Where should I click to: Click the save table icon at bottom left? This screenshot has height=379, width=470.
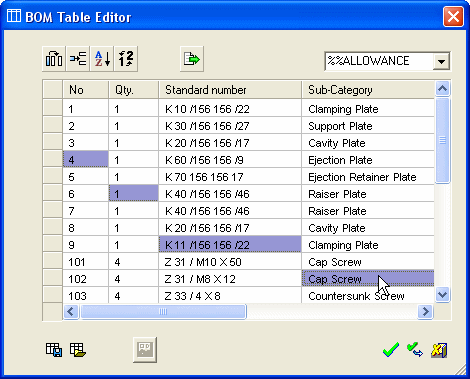coord(54,350)
